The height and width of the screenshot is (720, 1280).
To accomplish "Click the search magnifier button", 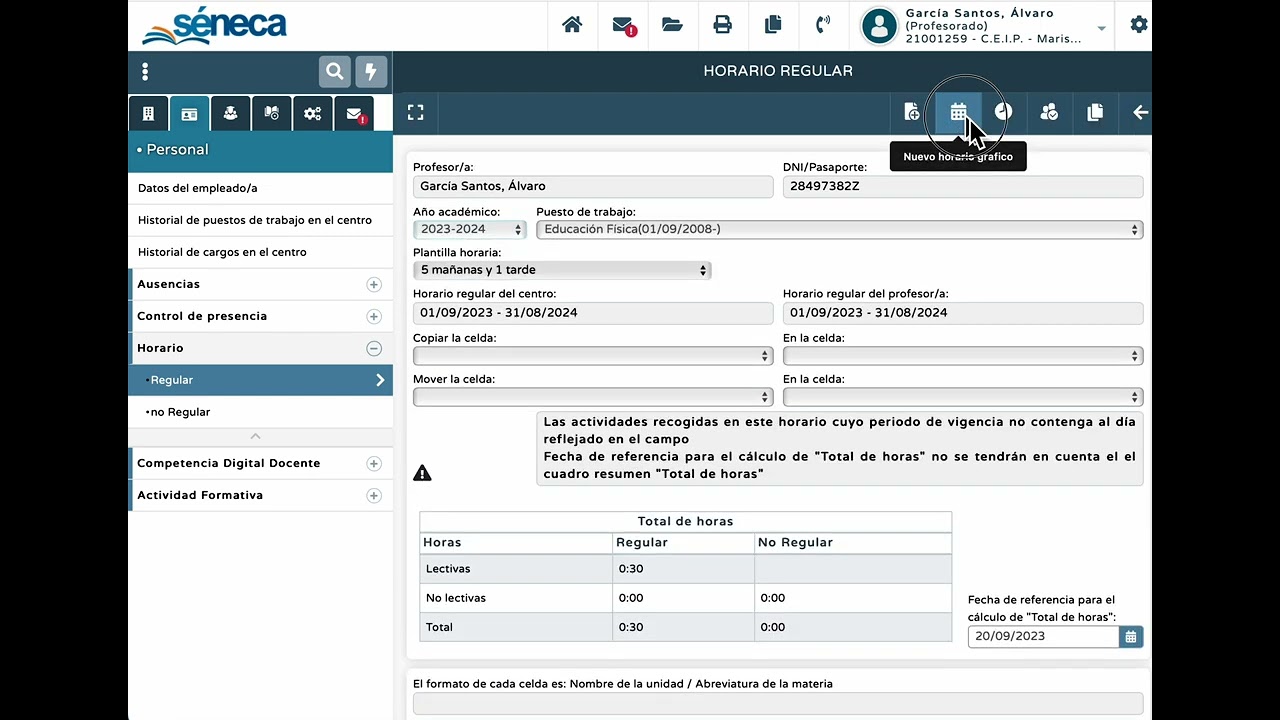I will click(x=335, y=71).
